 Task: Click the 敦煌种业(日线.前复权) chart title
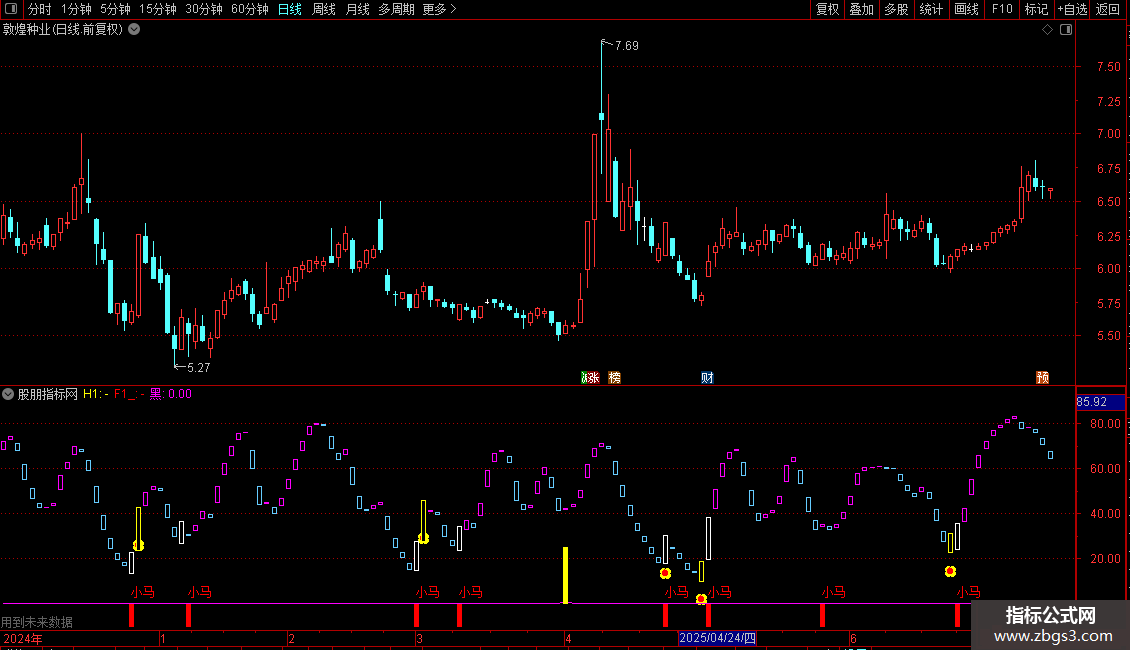(63, 30)
